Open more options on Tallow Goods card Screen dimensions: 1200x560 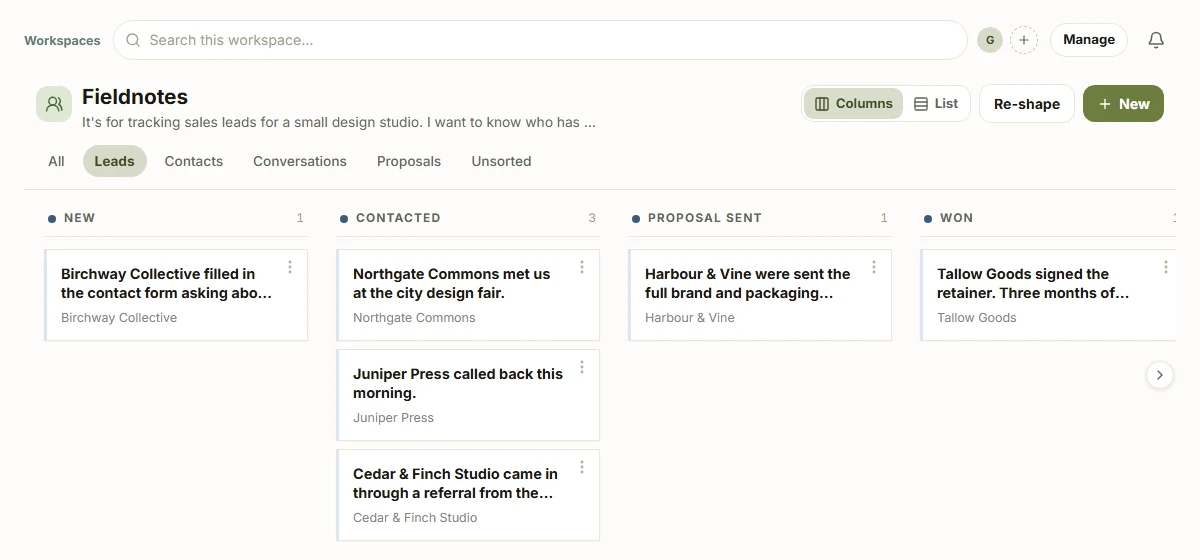tap(1166, 267)
